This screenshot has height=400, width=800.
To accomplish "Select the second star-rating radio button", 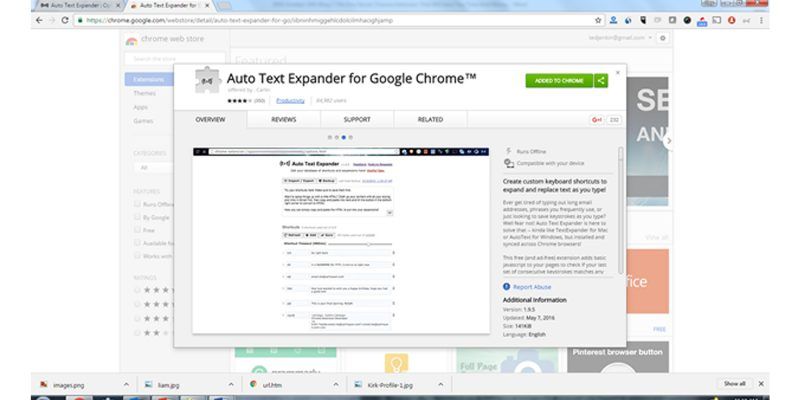I will (x=137, y=304).
